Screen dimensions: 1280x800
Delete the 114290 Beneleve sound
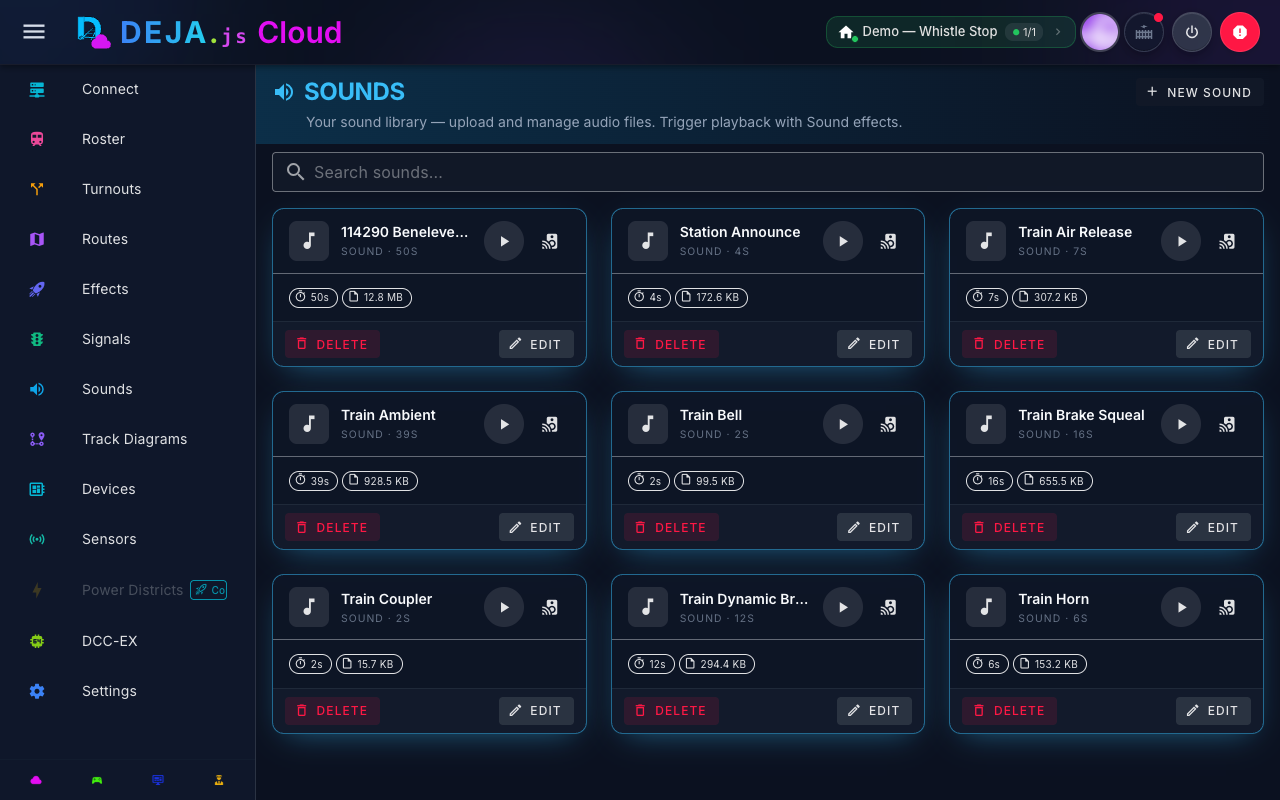[x=333, y=344]
